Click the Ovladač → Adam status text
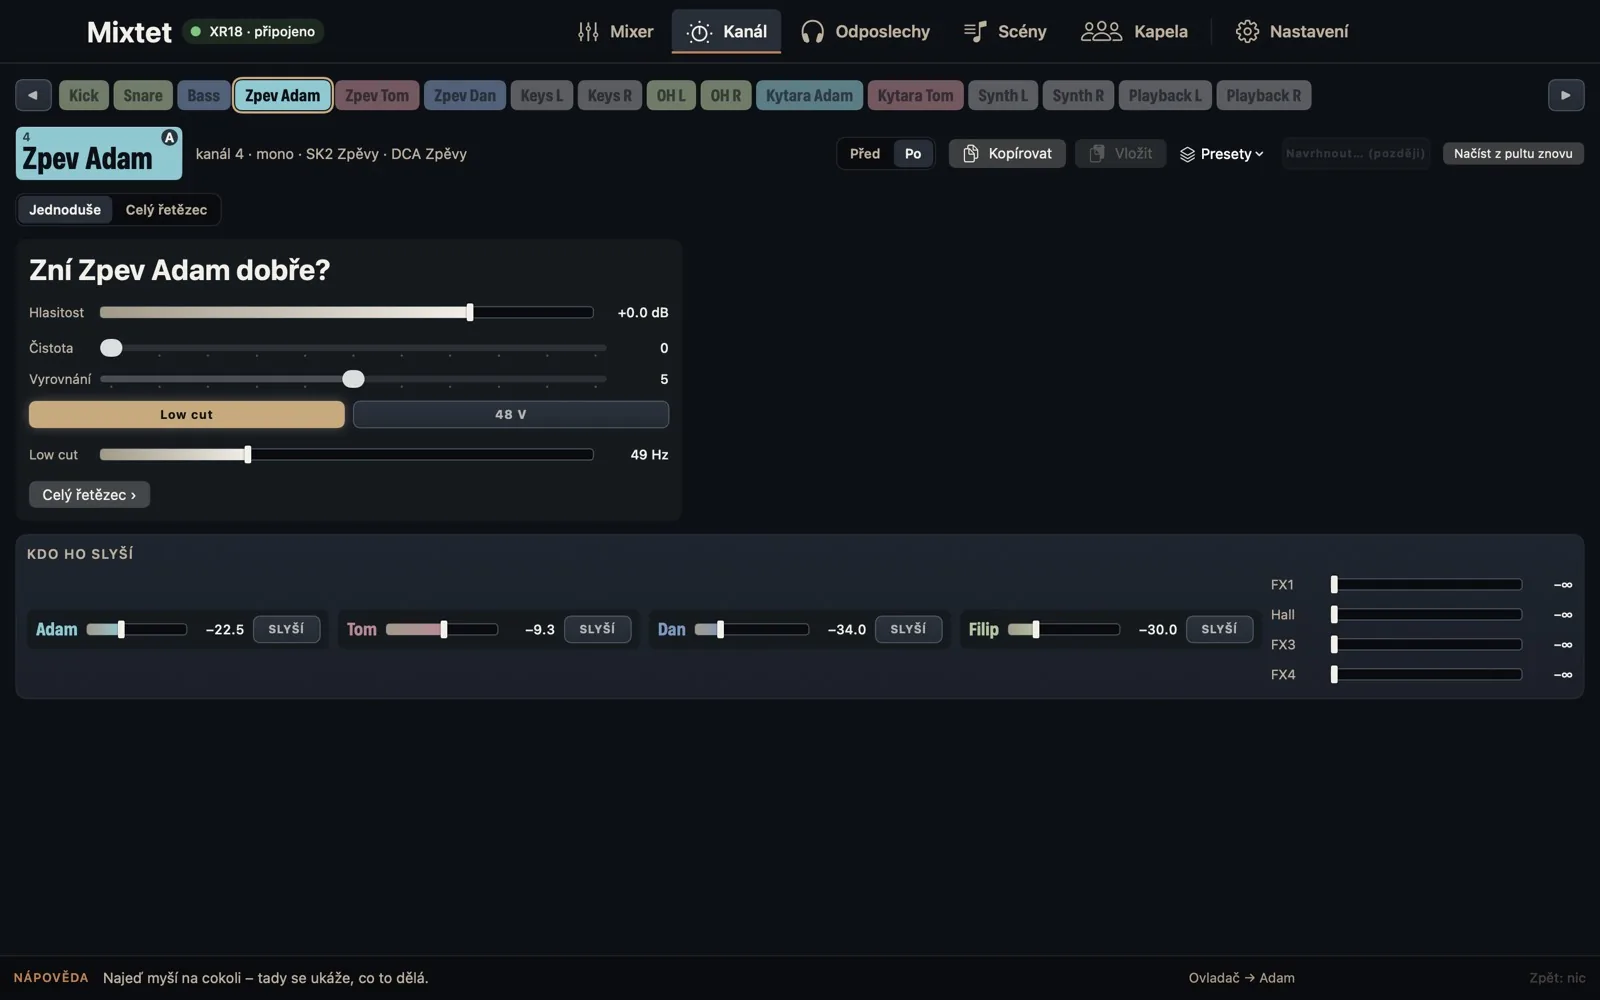The image size is (1600, 1000). (1241, 978)
